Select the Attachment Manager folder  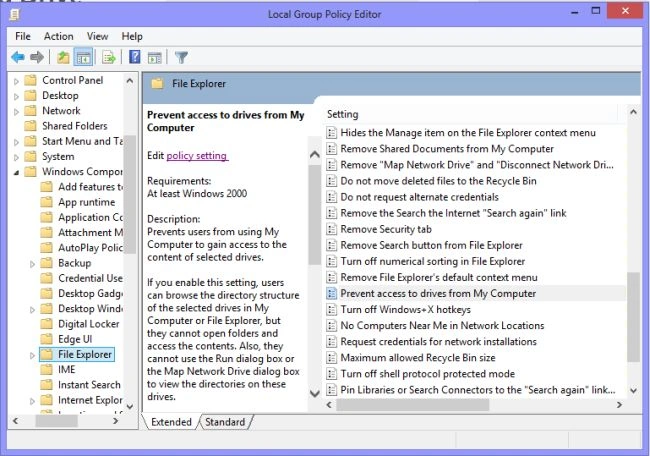point(90,233)
